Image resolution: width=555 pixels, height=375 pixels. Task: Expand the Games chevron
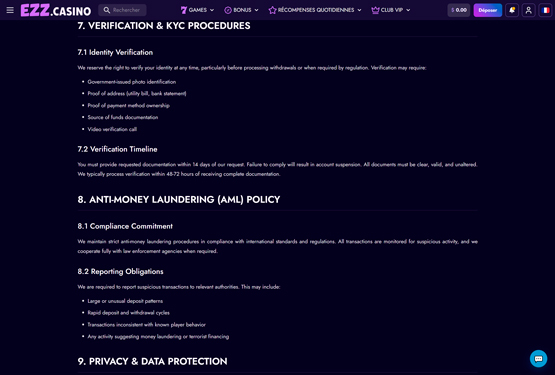point(212,10)
